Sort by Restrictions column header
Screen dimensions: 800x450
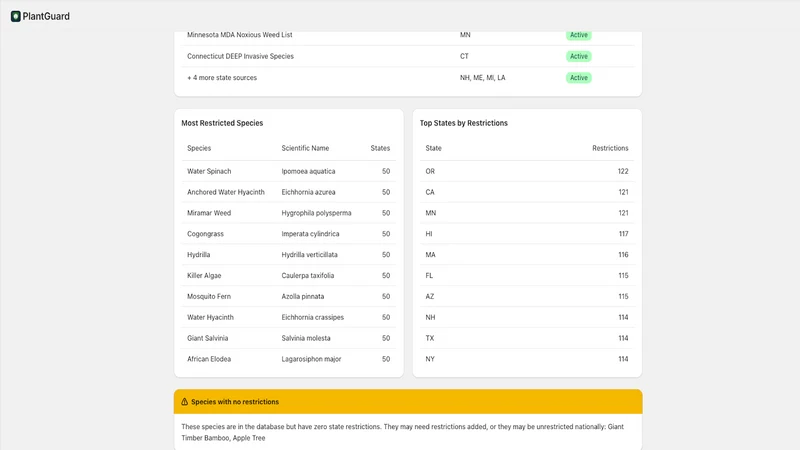click(610, 148)
